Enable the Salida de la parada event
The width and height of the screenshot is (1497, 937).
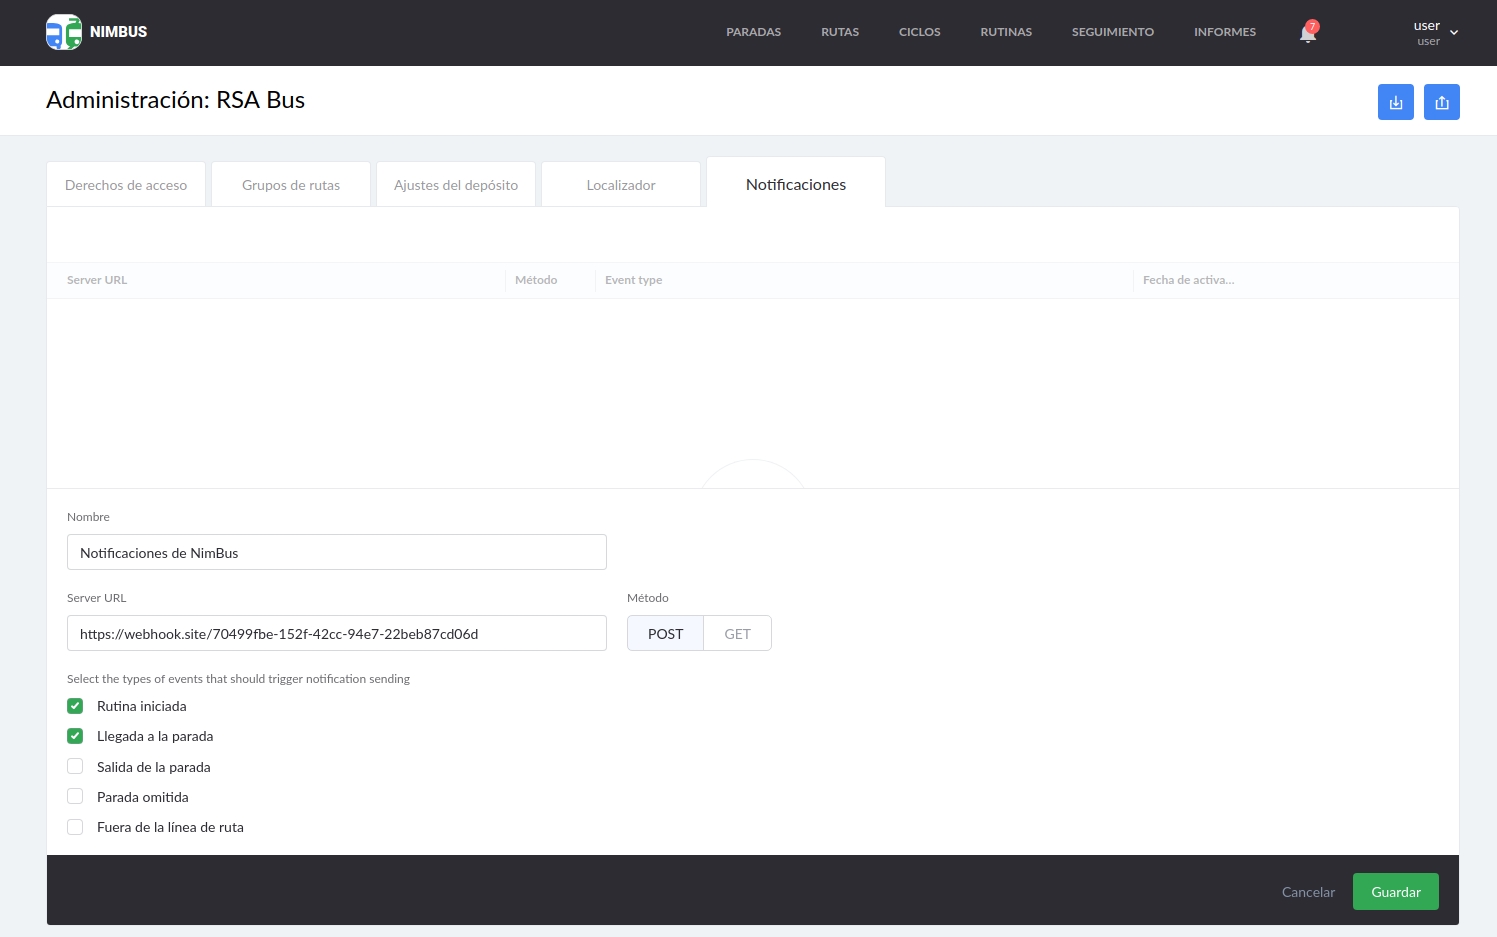click(75, 766)
